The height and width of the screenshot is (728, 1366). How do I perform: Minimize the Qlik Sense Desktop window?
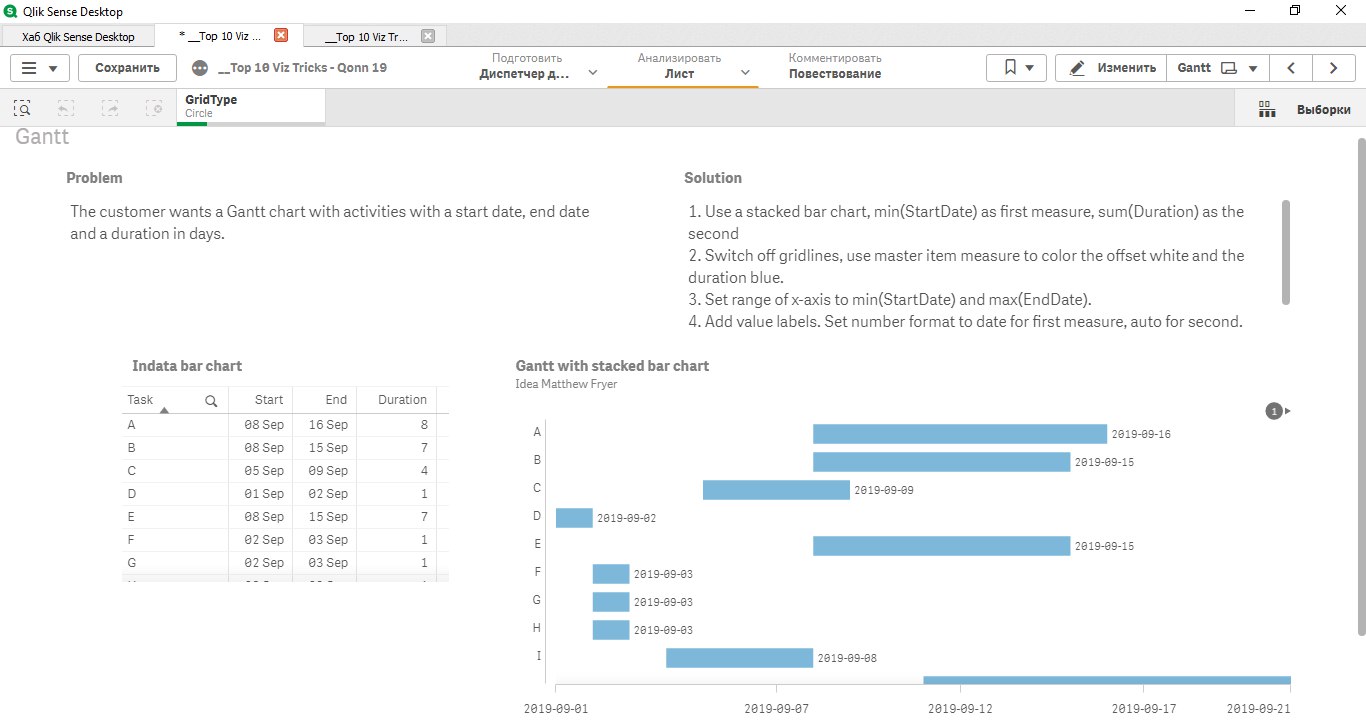pyautogui.click(x=1249, y=10)
